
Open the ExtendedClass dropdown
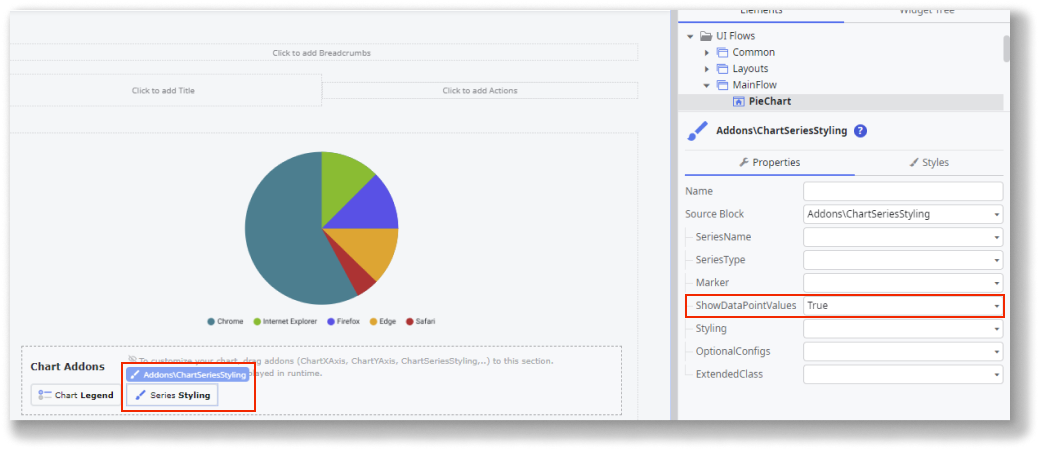tap(996, 374)
